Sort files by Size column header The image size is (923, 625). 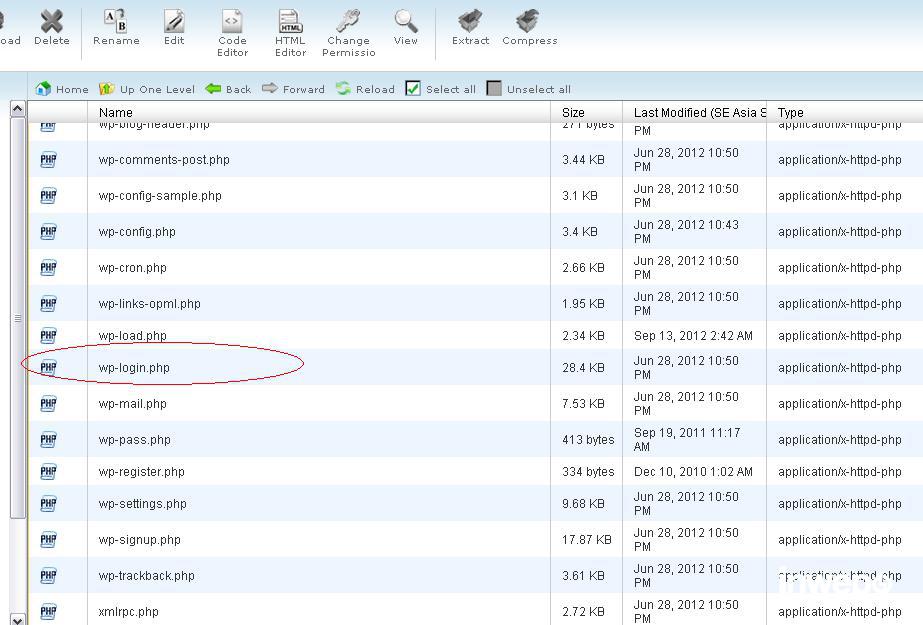coord(573,113)
